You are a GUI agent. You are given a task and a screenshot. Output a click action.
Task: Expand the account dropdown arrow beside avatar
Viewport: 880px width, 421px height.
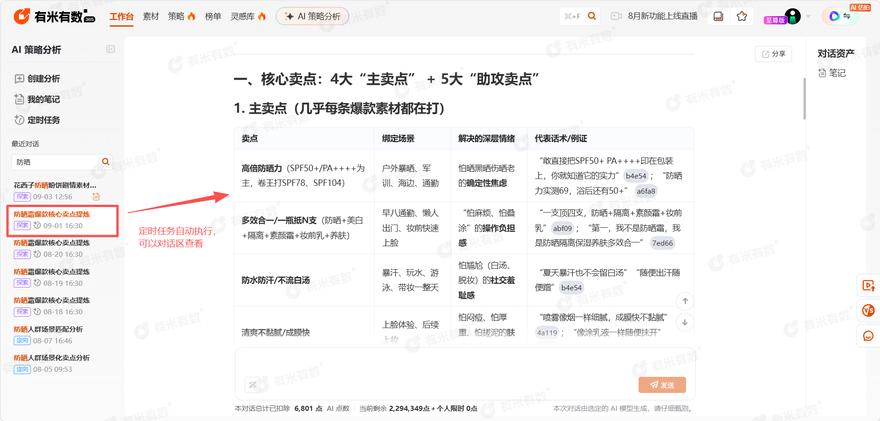pyautogui.click(x=808, y=17)
